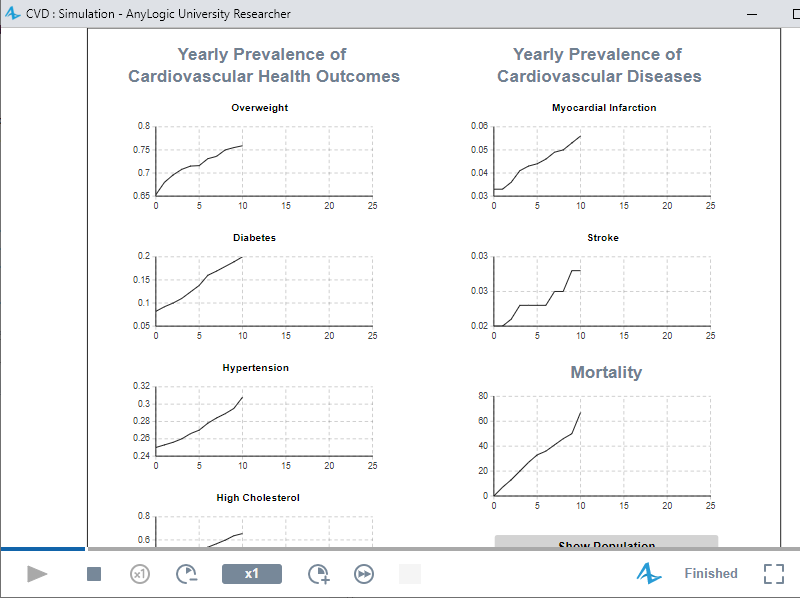Click the Overweight prevalence chart
Viewport: 800px width, 598px height.
point(264,160)
